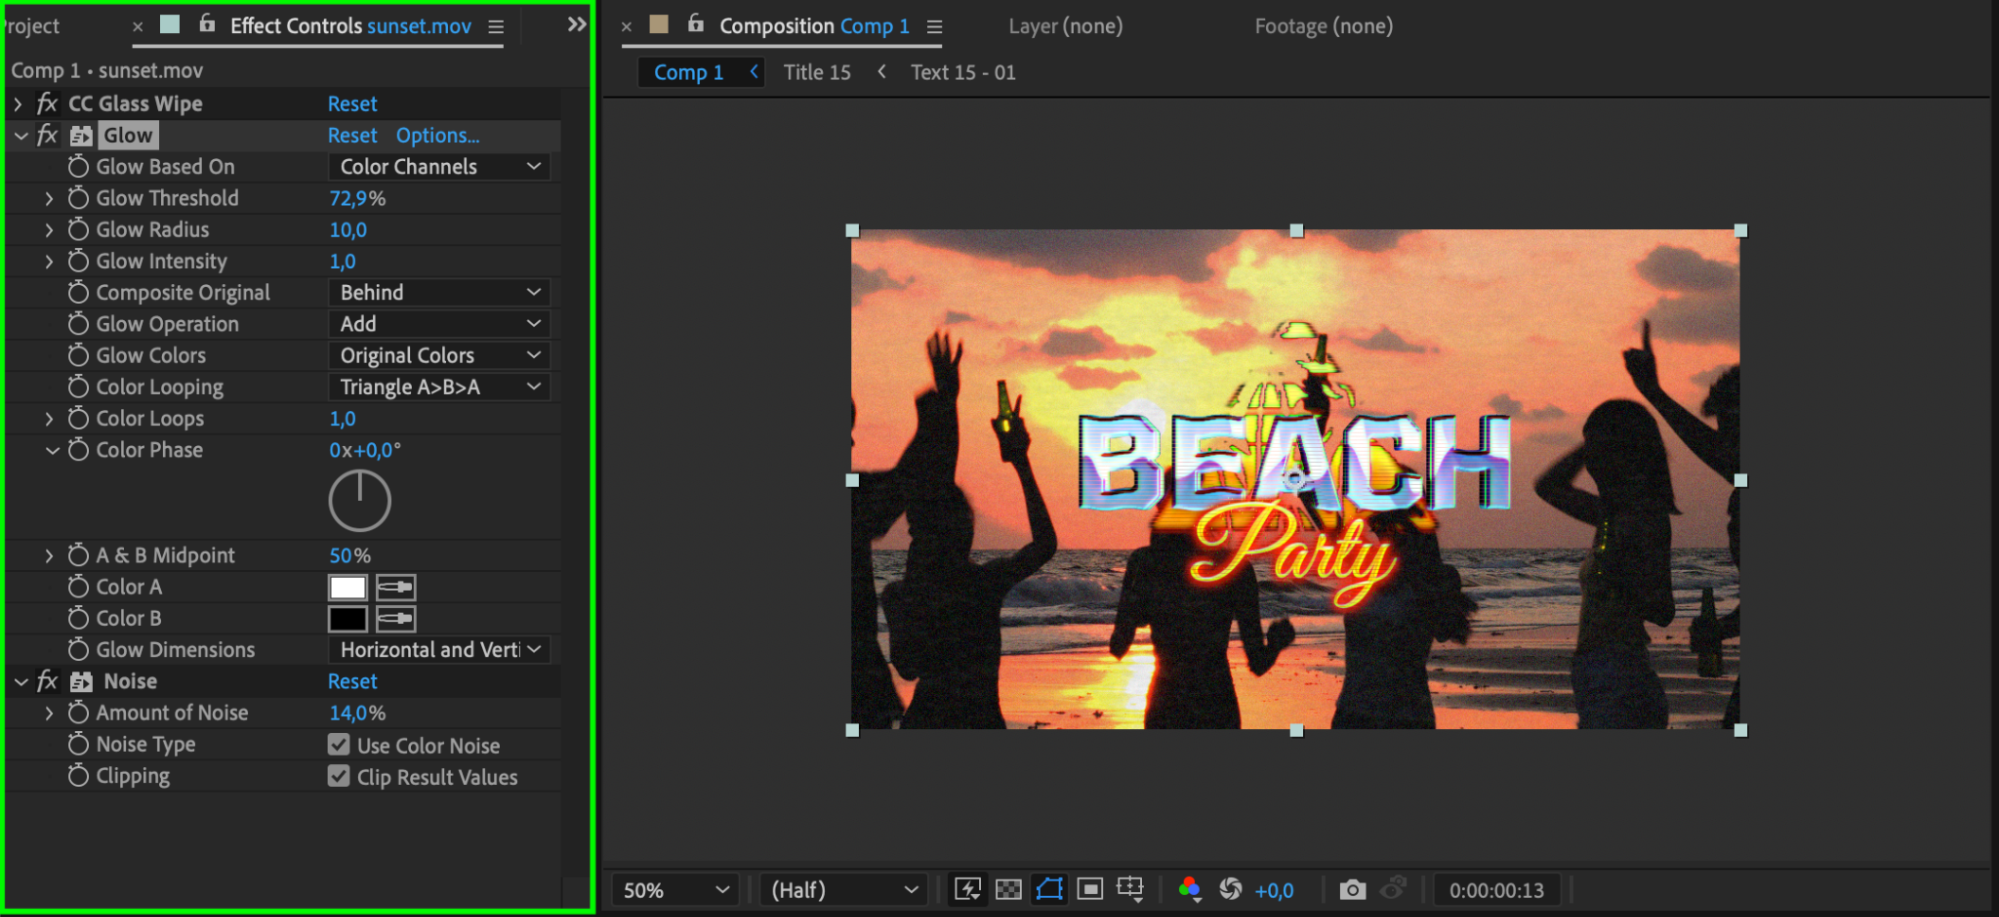Toggle mask and shape path visibility
Screen dimensions: 1999x917
pyautogui.click(x=1049, y=889)
